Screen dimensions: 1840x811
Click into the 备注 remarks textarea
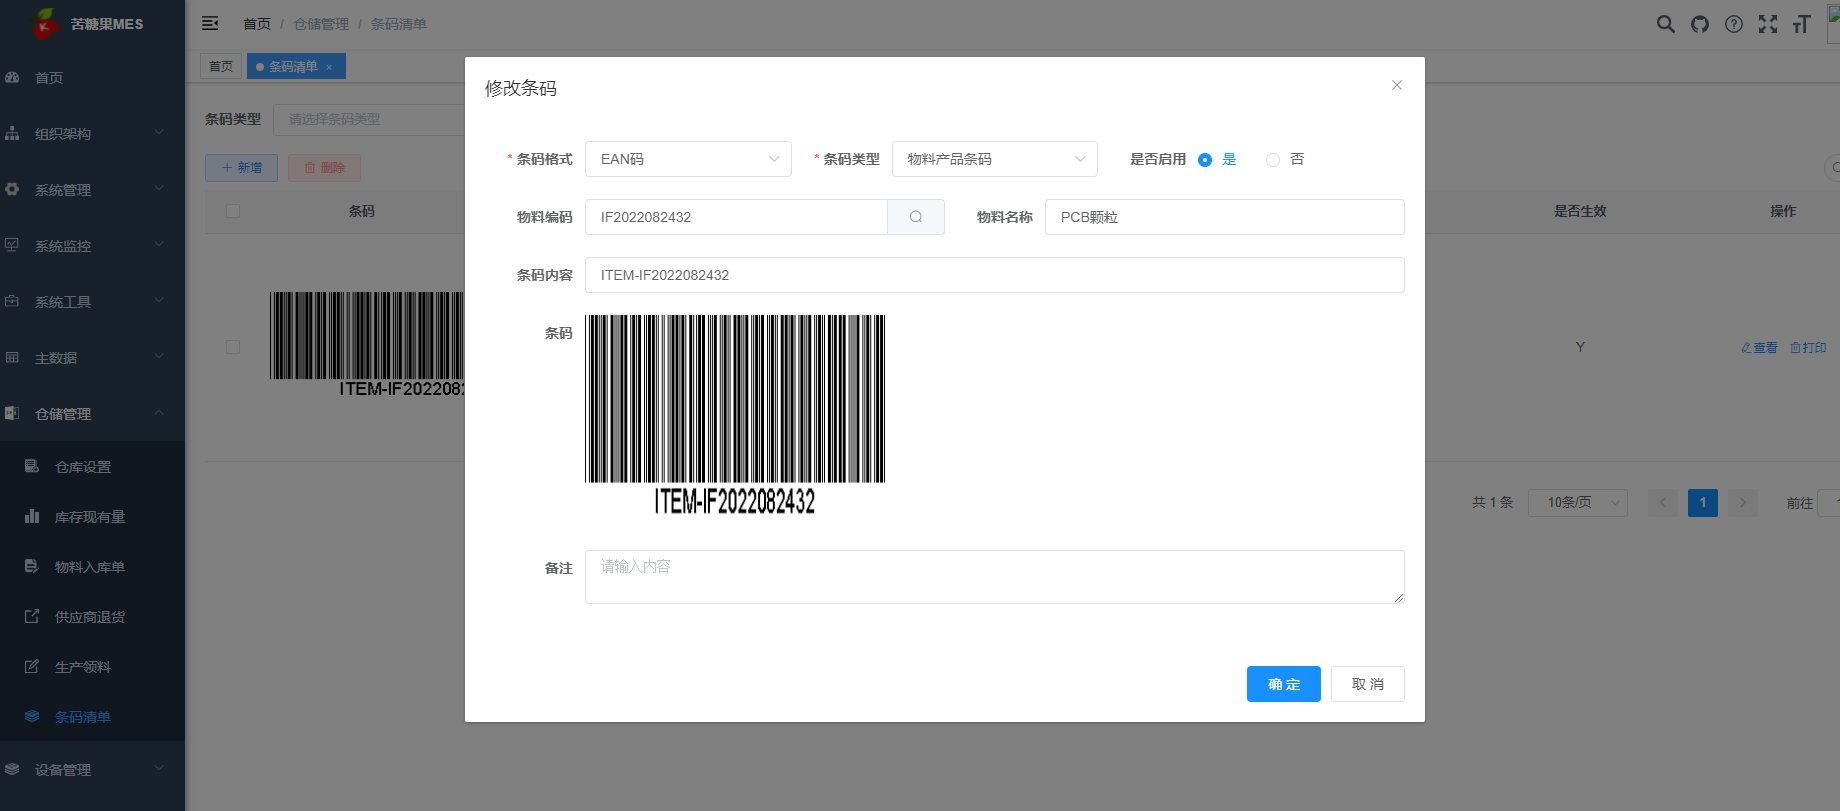point(994,577)
